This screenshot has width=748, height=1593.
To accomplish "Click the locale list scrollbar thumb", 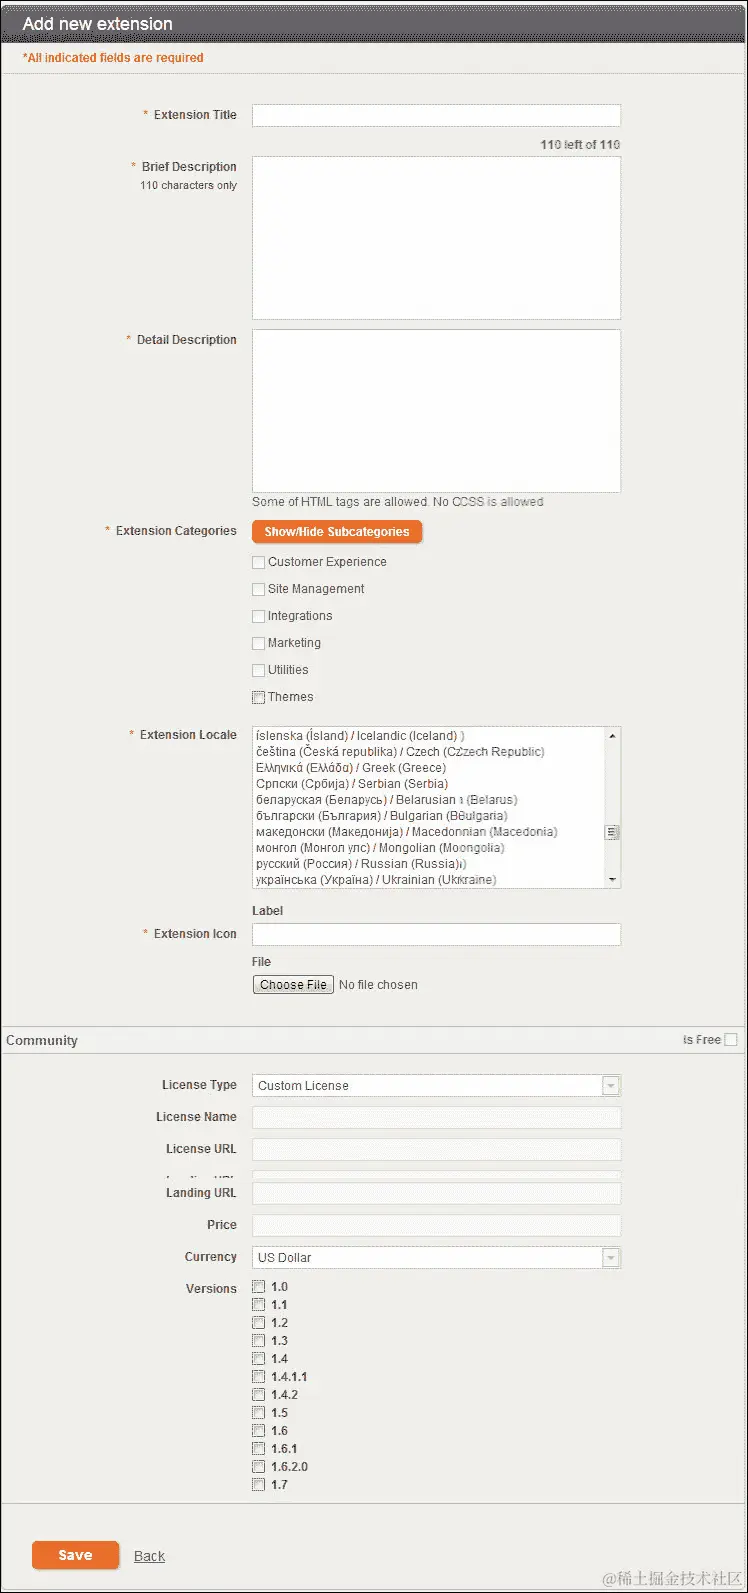I will click(x=612, y=832).
